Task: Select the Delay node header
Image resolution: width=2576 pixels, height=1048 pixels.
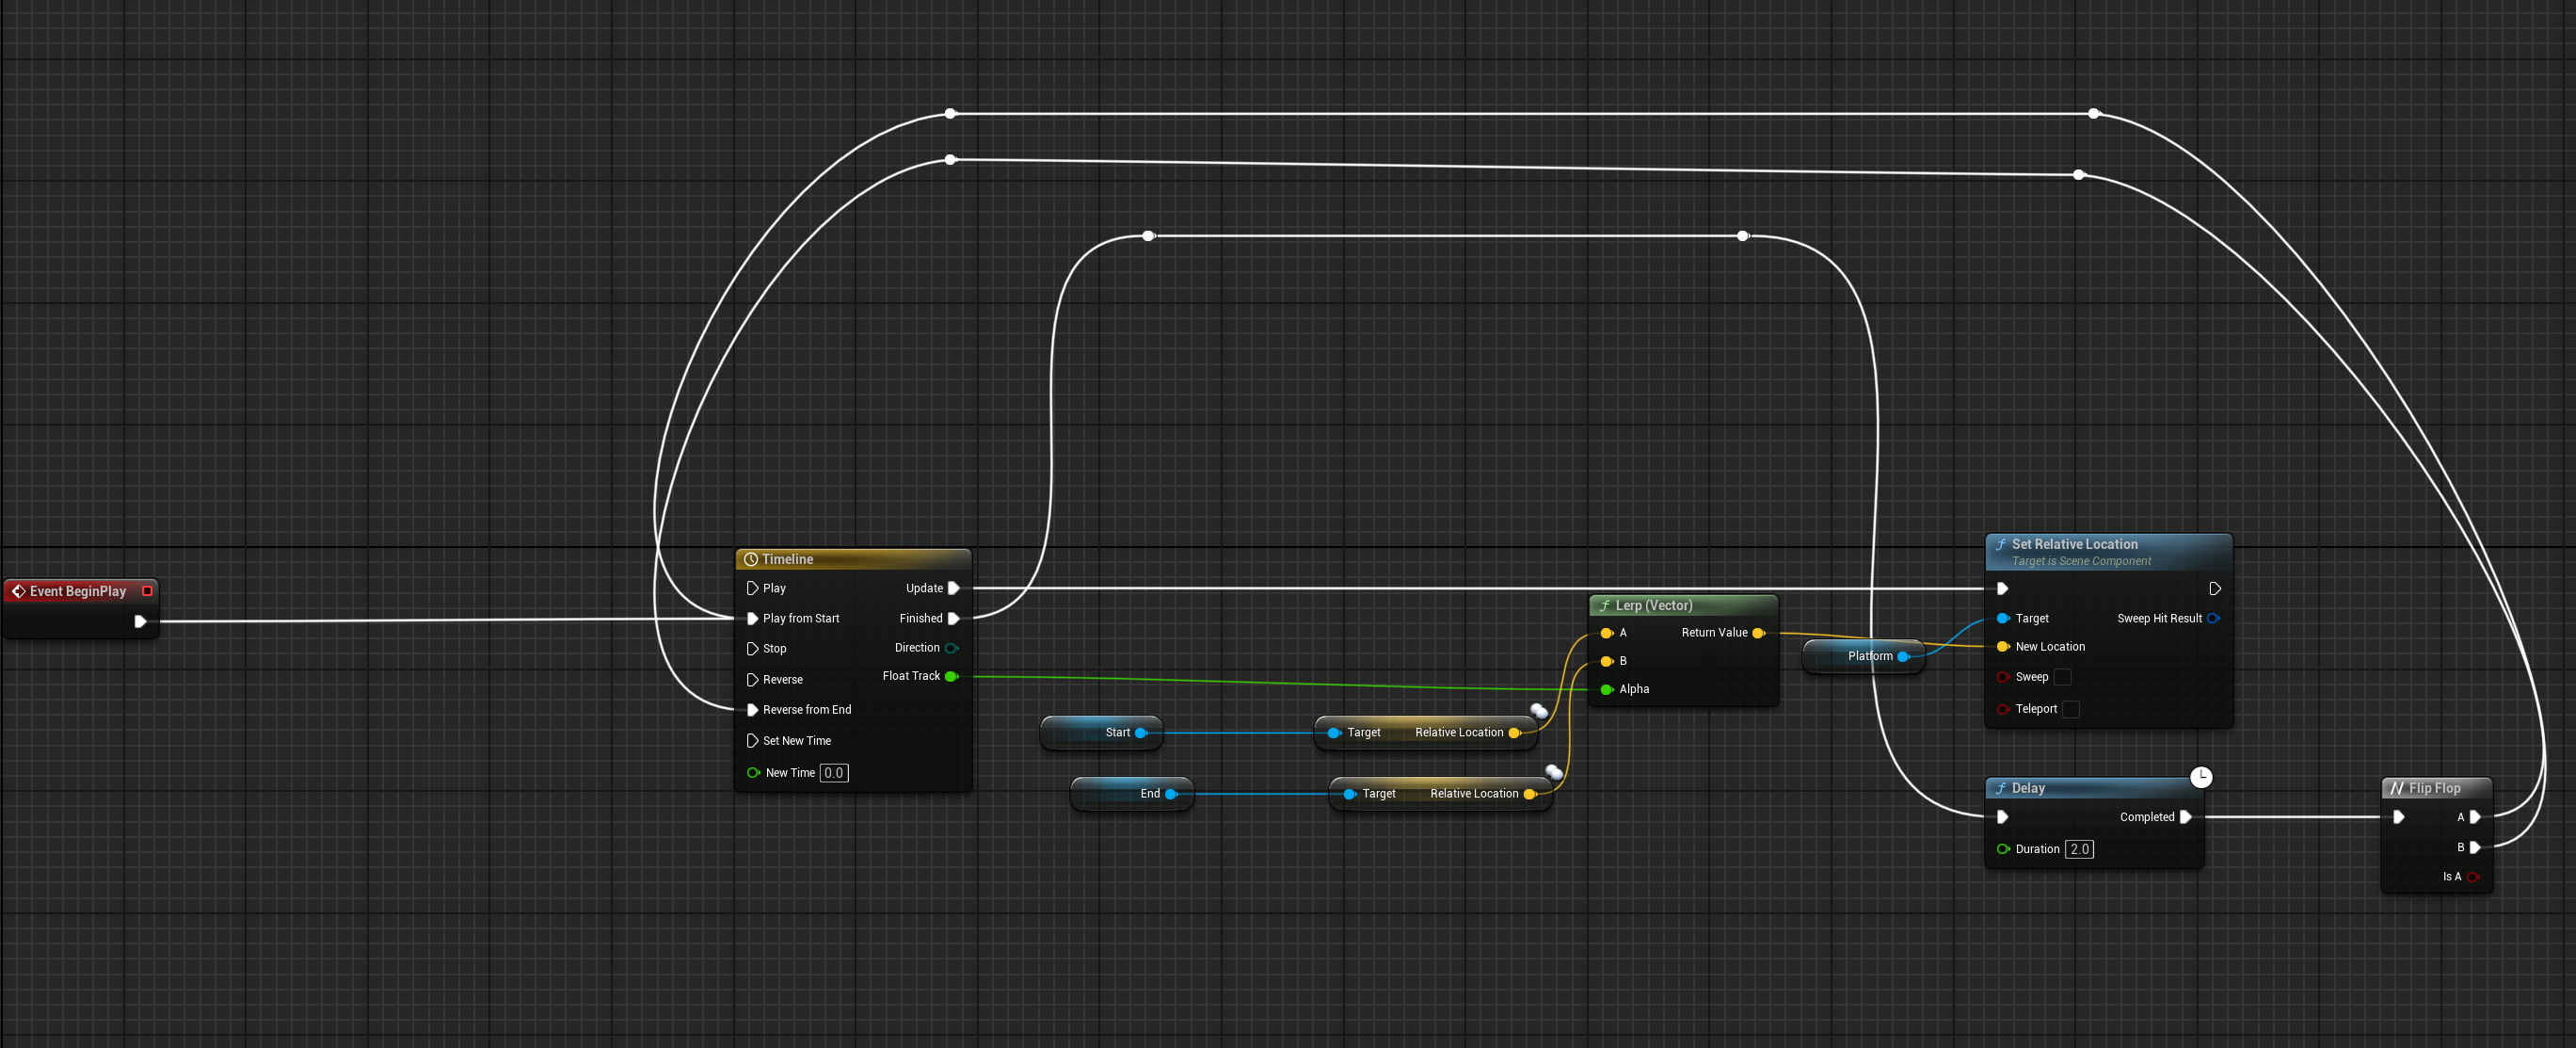Action: (x=2093, y=788)
